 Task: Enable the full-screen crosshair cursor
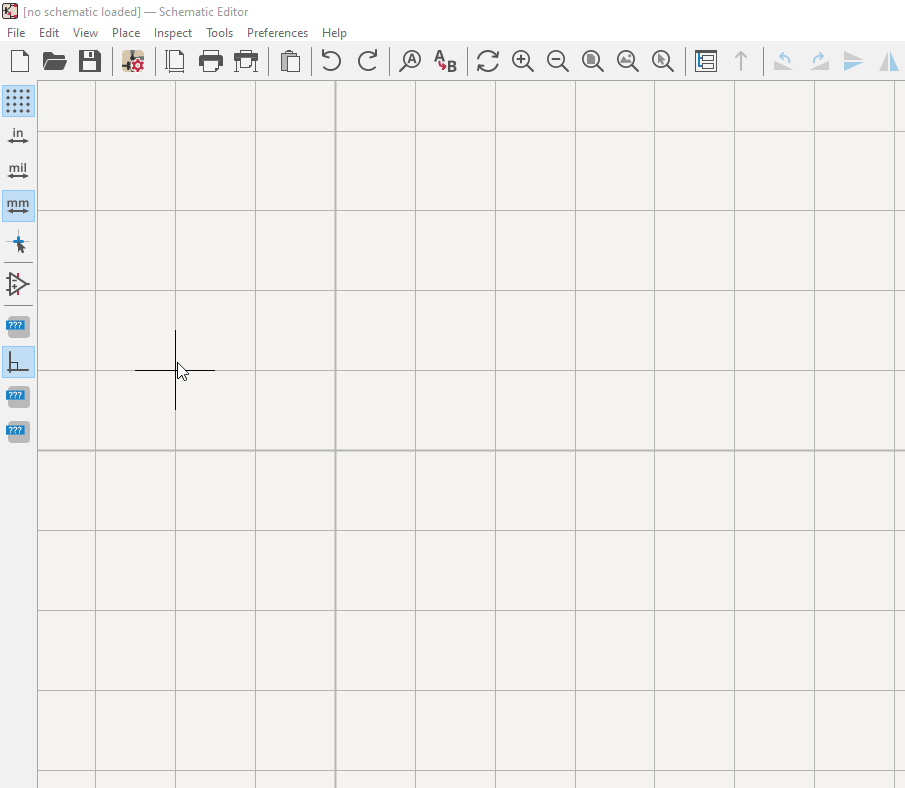click(x=17, y=242)
